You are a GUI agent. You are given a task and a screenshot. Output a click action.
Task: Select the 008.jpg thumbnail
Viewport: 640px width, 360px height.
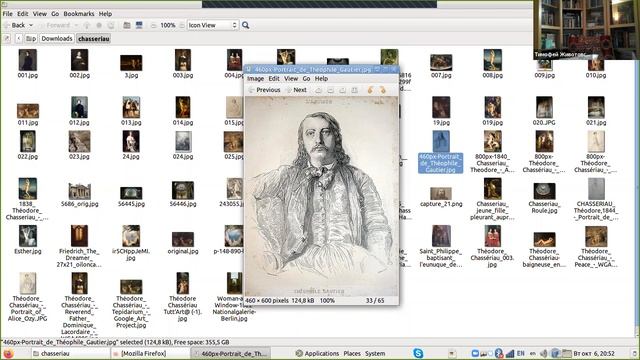[x=493, y=60]
